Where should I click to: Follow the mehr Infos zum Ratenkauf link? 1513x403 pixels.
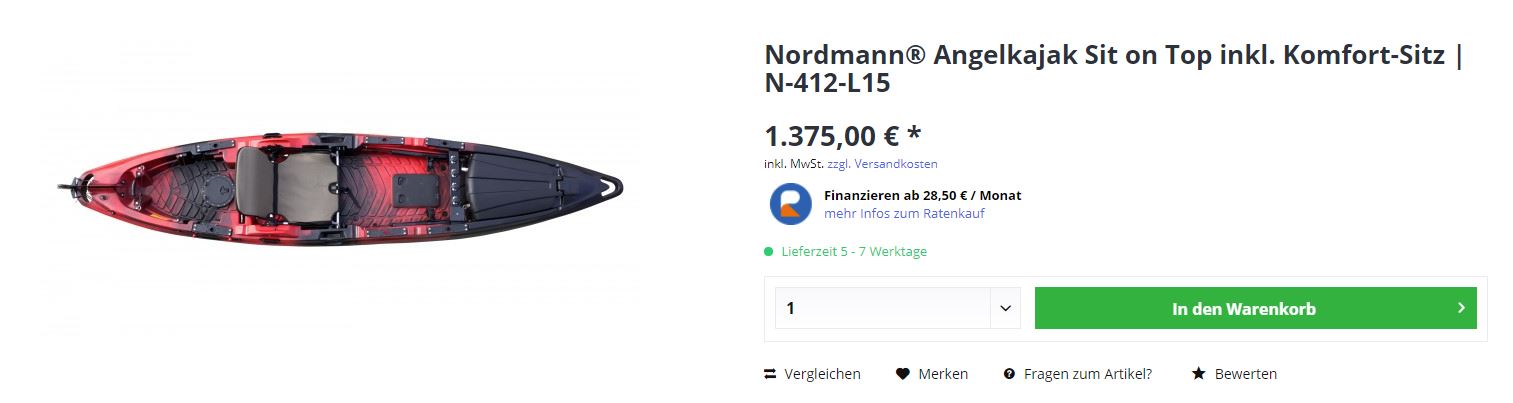[904, 213]
